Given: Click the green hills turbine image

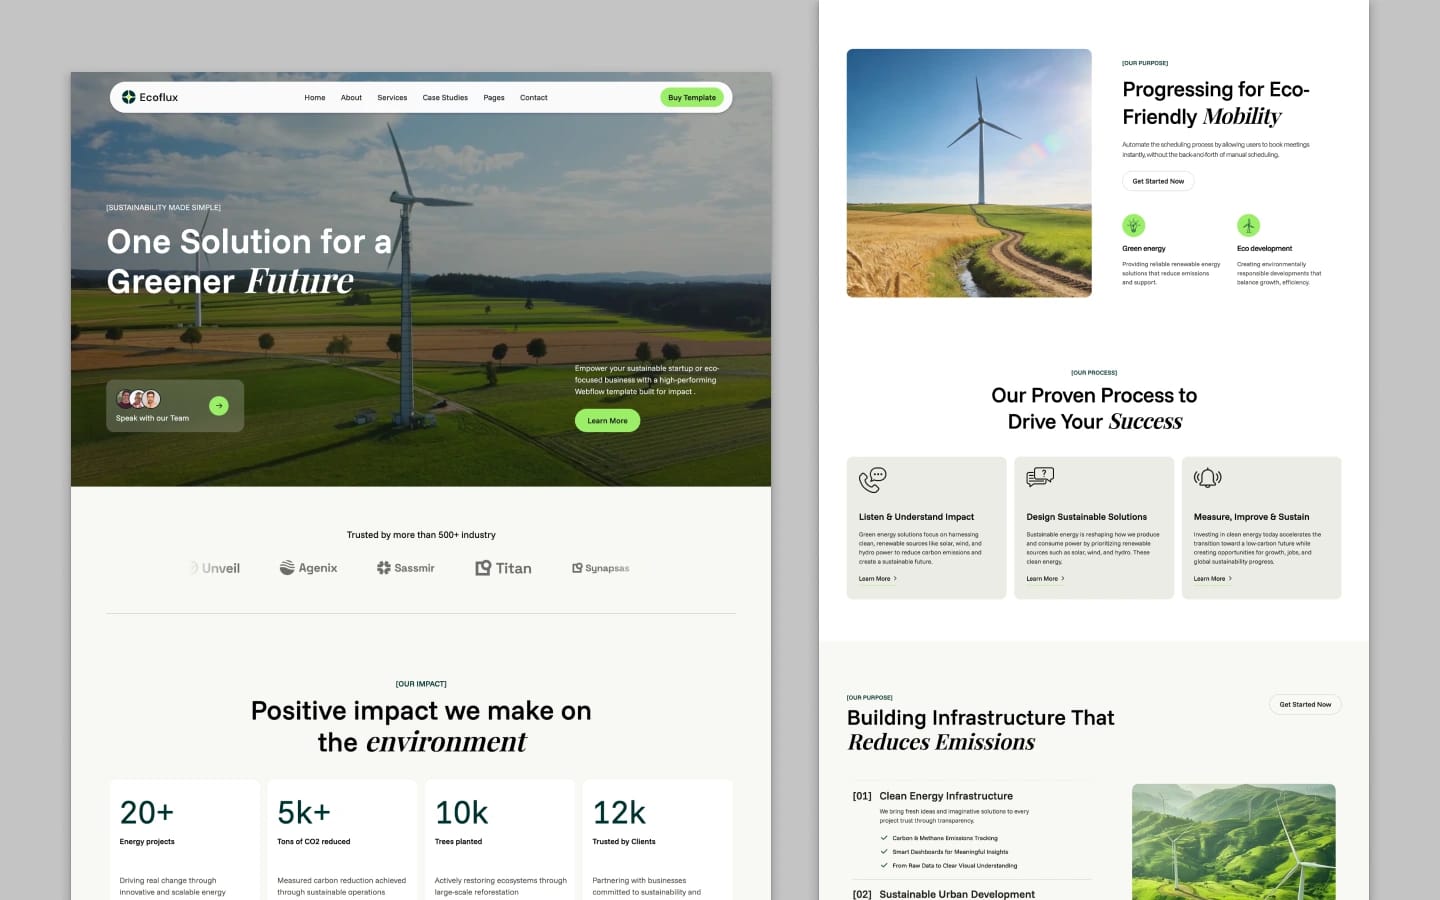Looking at the screenshot, I should 1234,842.
